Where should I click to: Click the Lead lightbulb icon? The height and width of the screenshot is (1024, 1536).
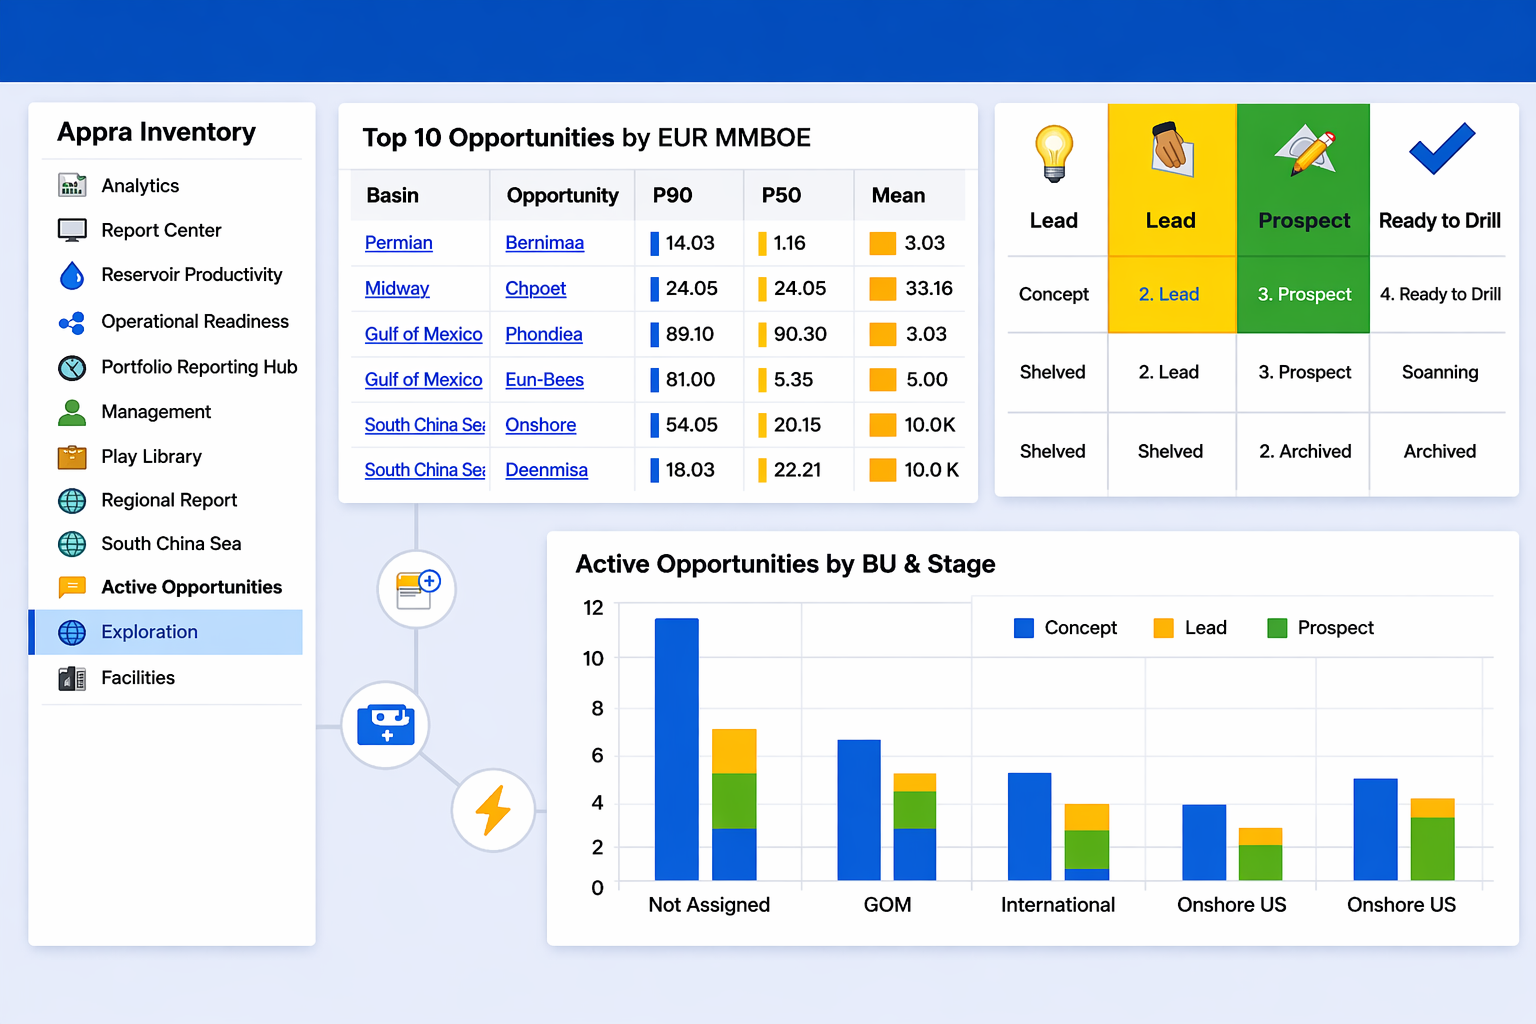pyautogui.click(x=1054, y=153)
